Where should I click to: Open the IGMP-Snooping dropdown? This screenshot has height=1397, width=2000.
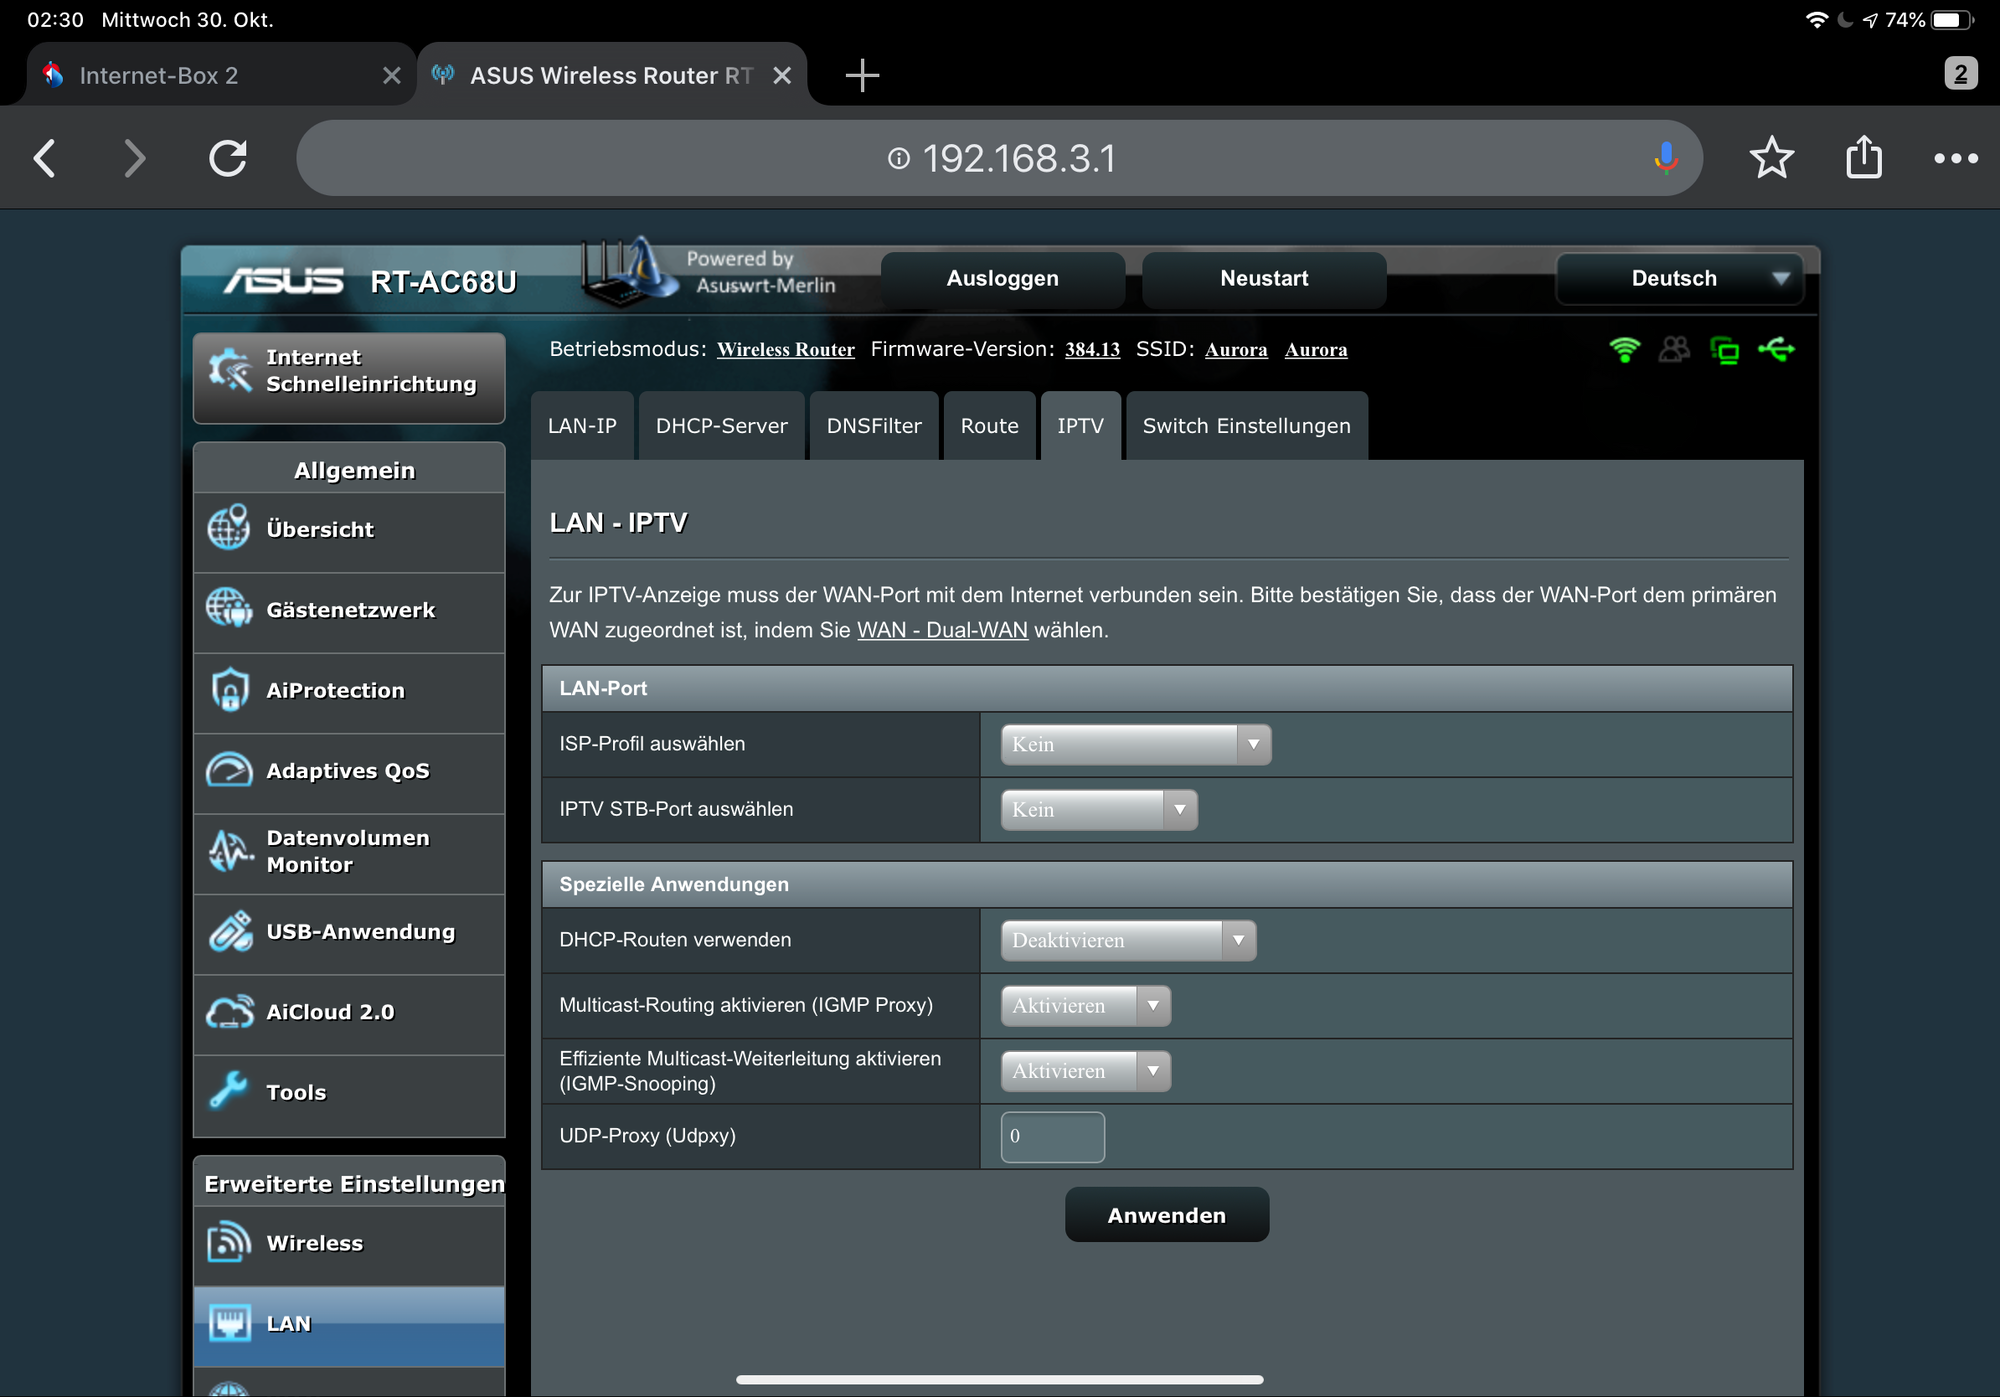(1085, 1071)
